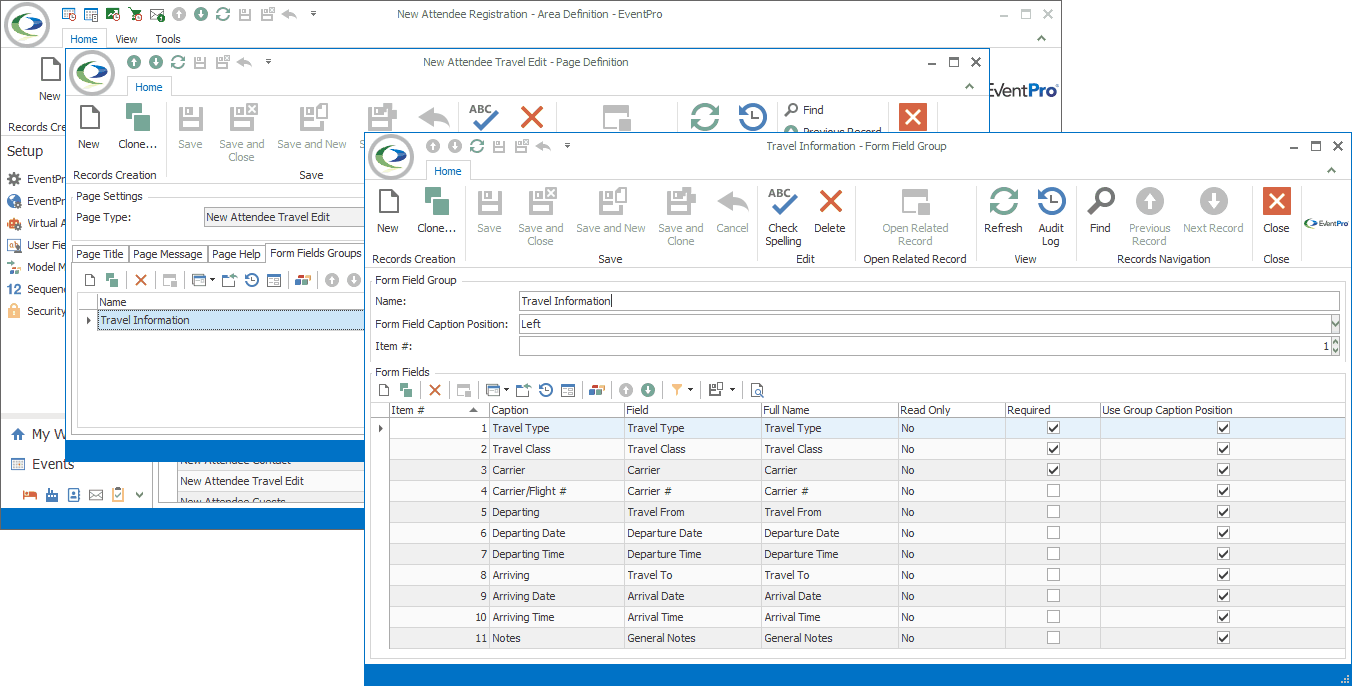The width and height of the screenshot is (1352, 686).
Task: Click refresh icon in Travel Information quick access bar
Action: (477, 146)
